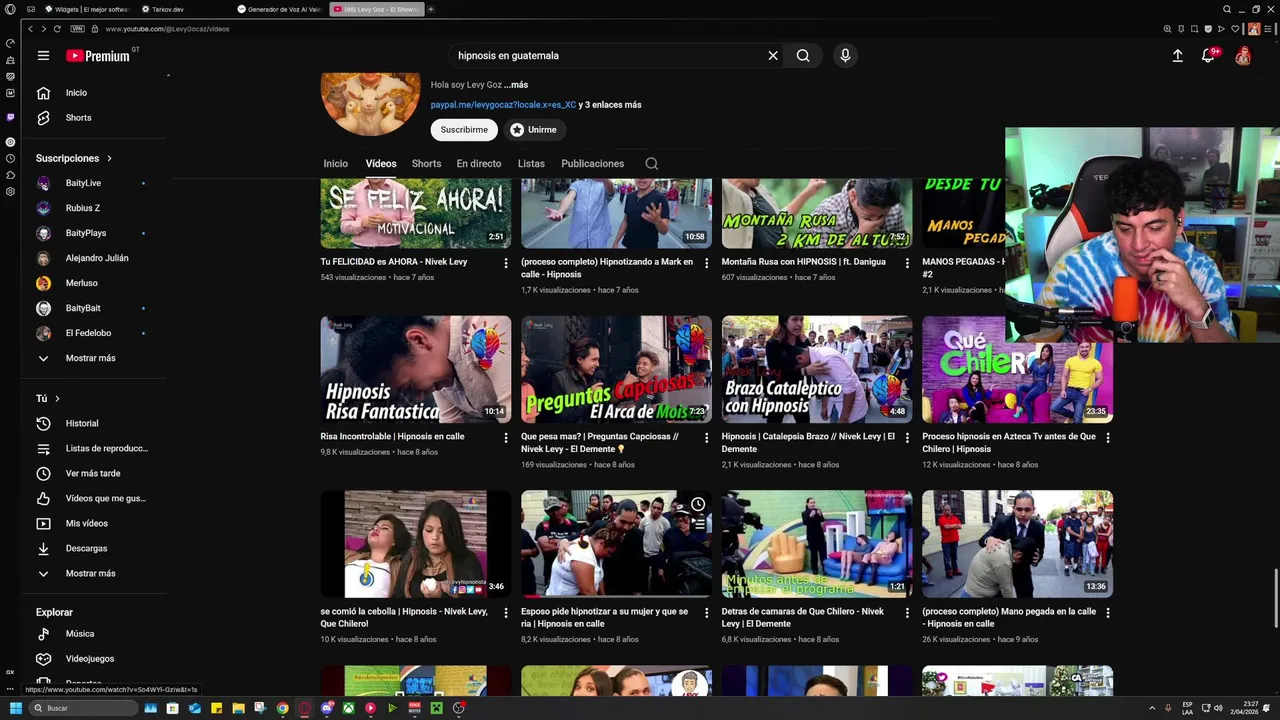The width and height of the screenshot is (1280, 720).
Task: Go back with the browser back arrow
Action: click(30, 29)
